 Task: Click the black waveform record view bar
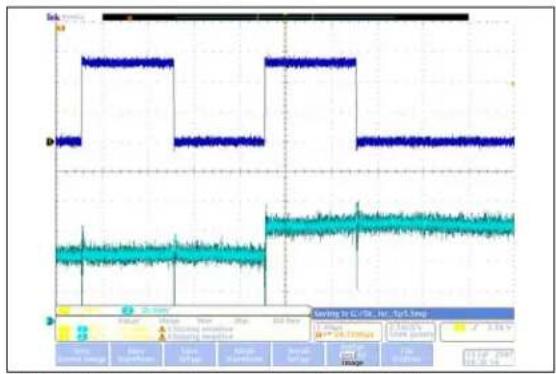point(285,17)
